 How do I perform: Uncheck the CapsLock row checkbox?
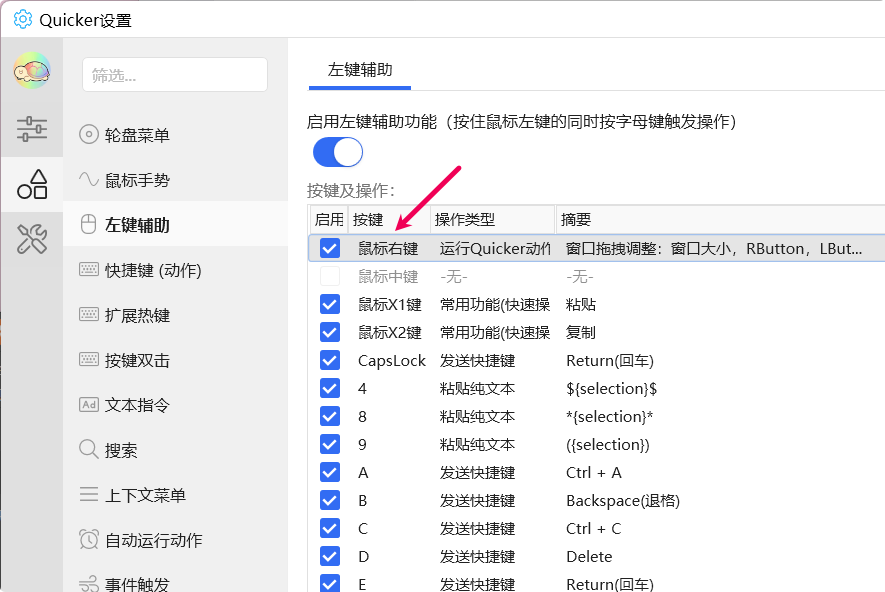[x=330, y=360]
